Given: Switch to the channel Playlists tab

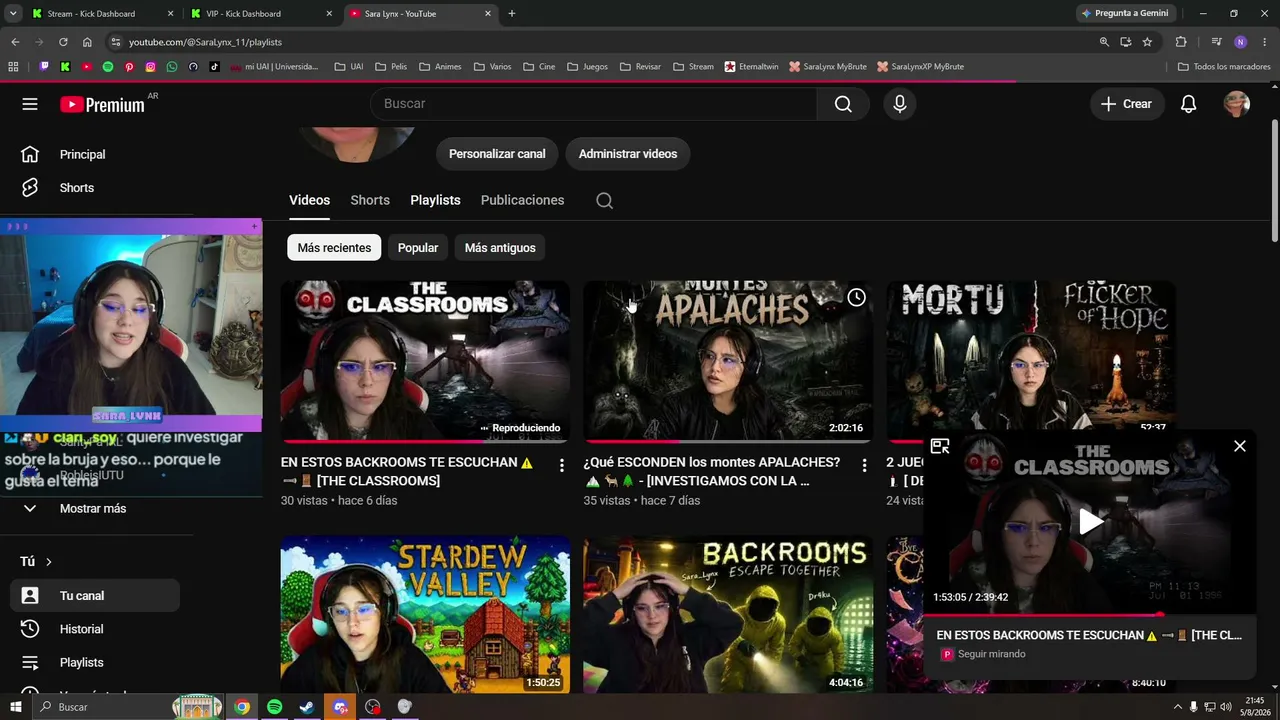Looking at the screenshot, I should click(x=435, y=200).
